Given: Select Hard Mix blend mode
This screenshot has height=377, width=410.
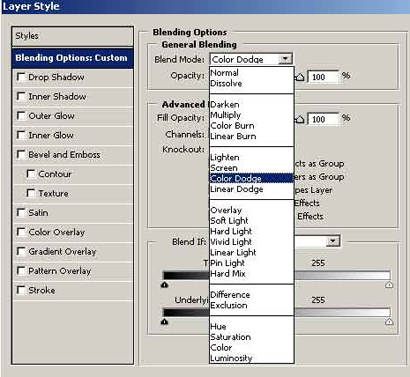Looking at the screenshot, I should pos(251,274).
